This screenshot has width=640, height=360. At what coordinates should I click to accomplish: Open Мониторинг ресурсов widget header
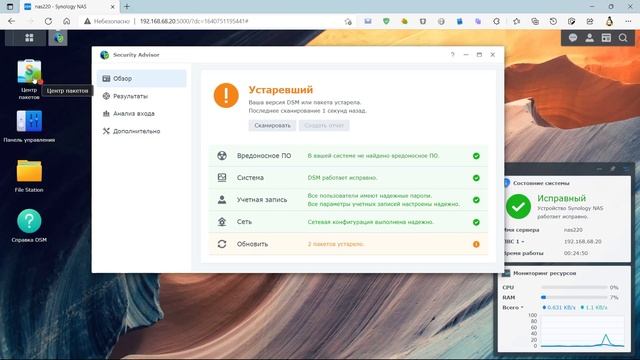(x=544, y=273)
